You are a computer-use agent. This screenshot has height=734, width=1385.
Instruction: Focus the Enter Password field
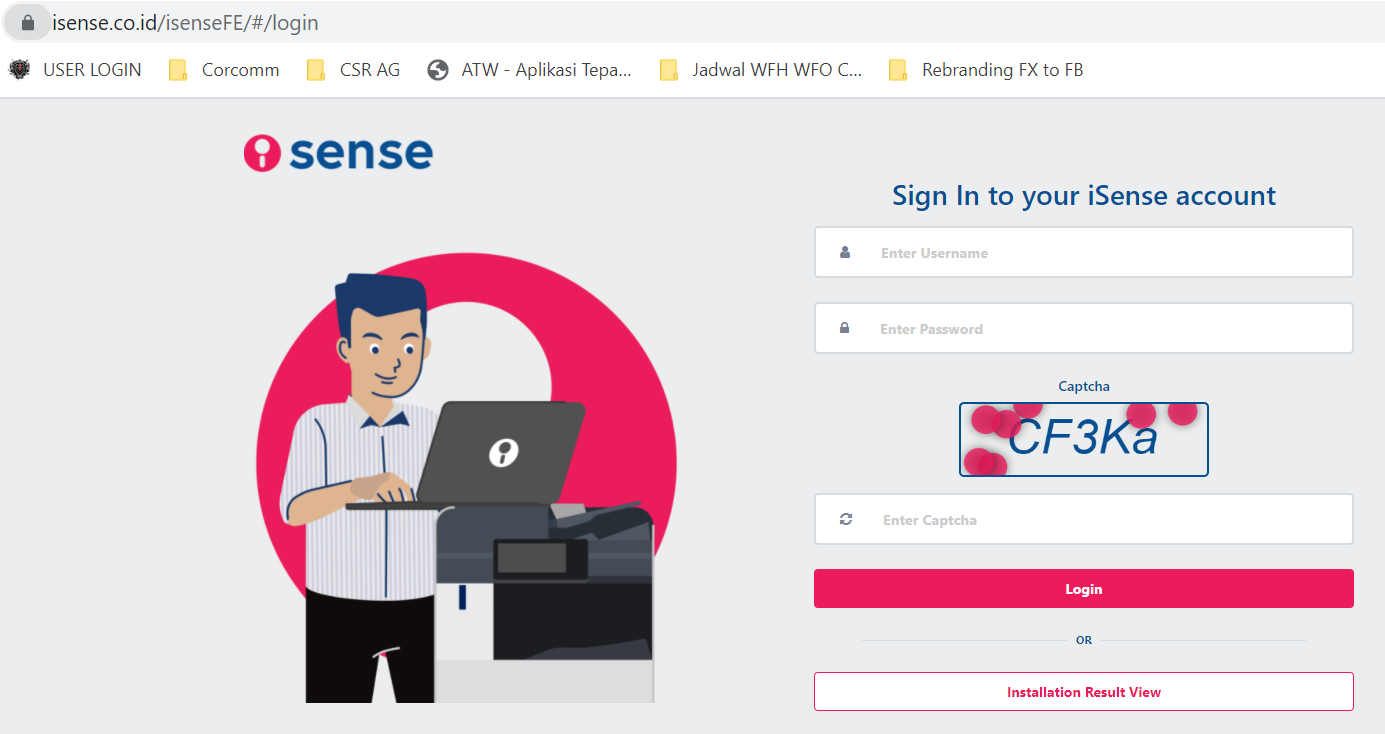click(x=1083, y=328)
